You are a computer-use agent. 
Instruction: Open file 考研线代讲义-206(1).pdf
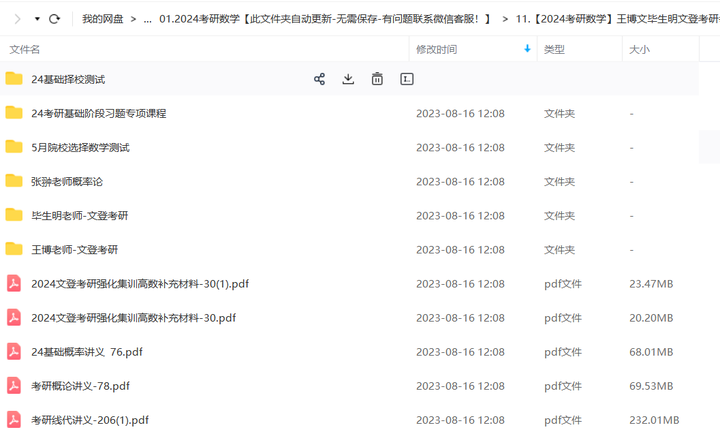(90, 420)
